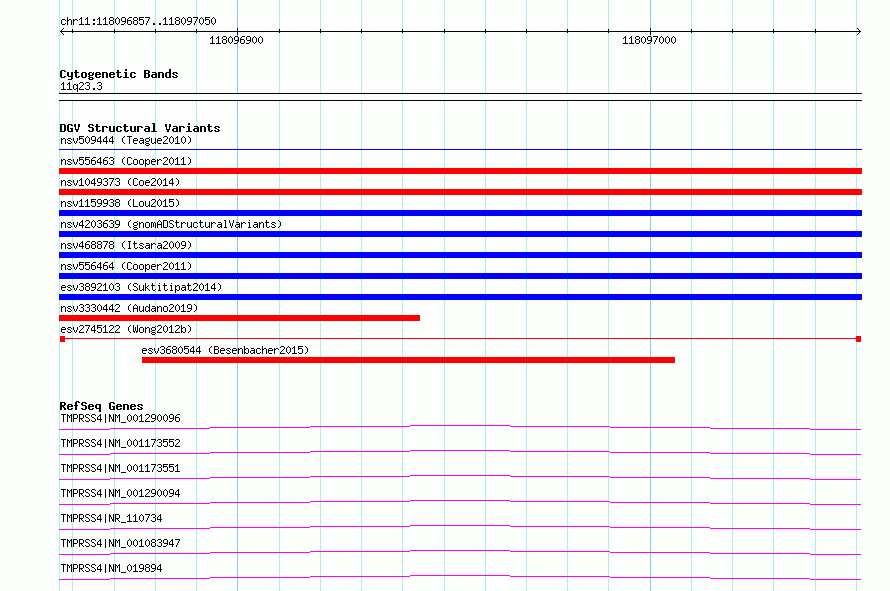Open variant esv3680544 (Besenbacher2015) label
This screenshot has height=591, width=890.
coord(225,350)
